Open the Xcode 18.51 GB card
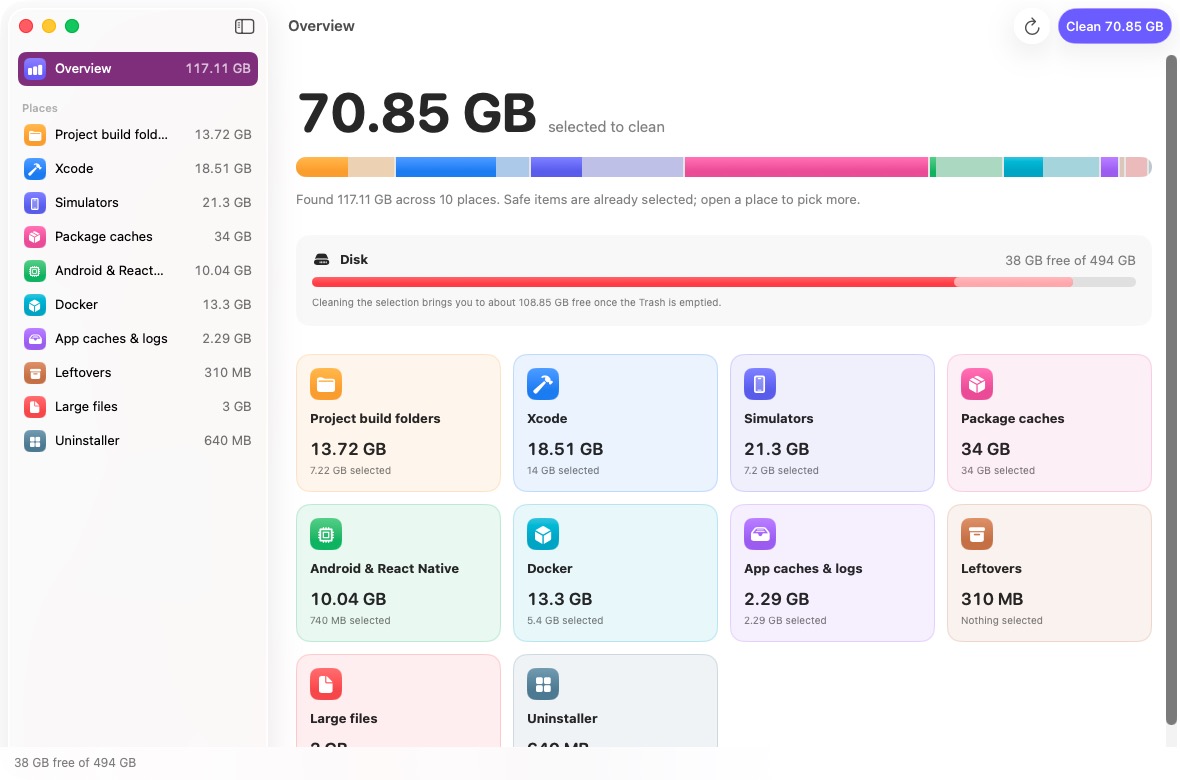1180x780 pixels. click(x=615, y=423)
